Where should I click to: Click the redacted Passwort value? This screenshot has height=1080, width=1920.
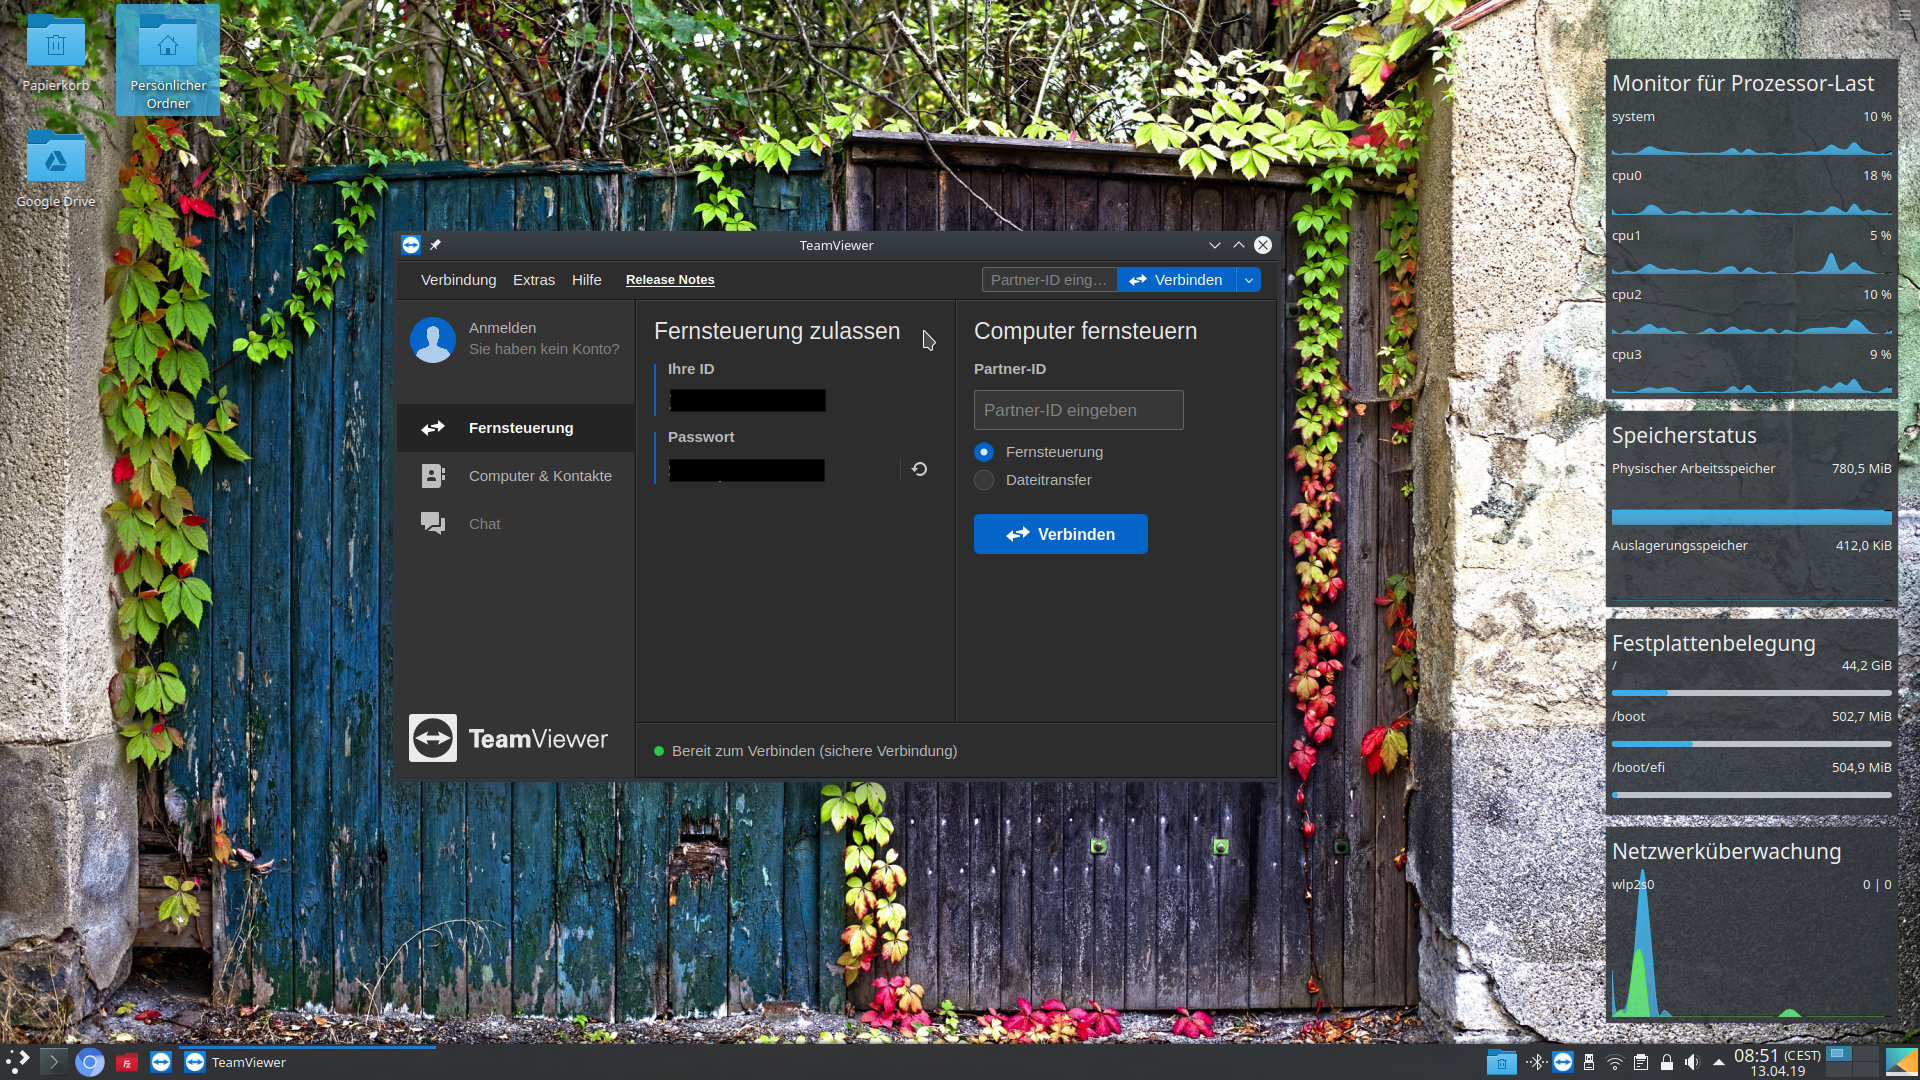(747, 471)
